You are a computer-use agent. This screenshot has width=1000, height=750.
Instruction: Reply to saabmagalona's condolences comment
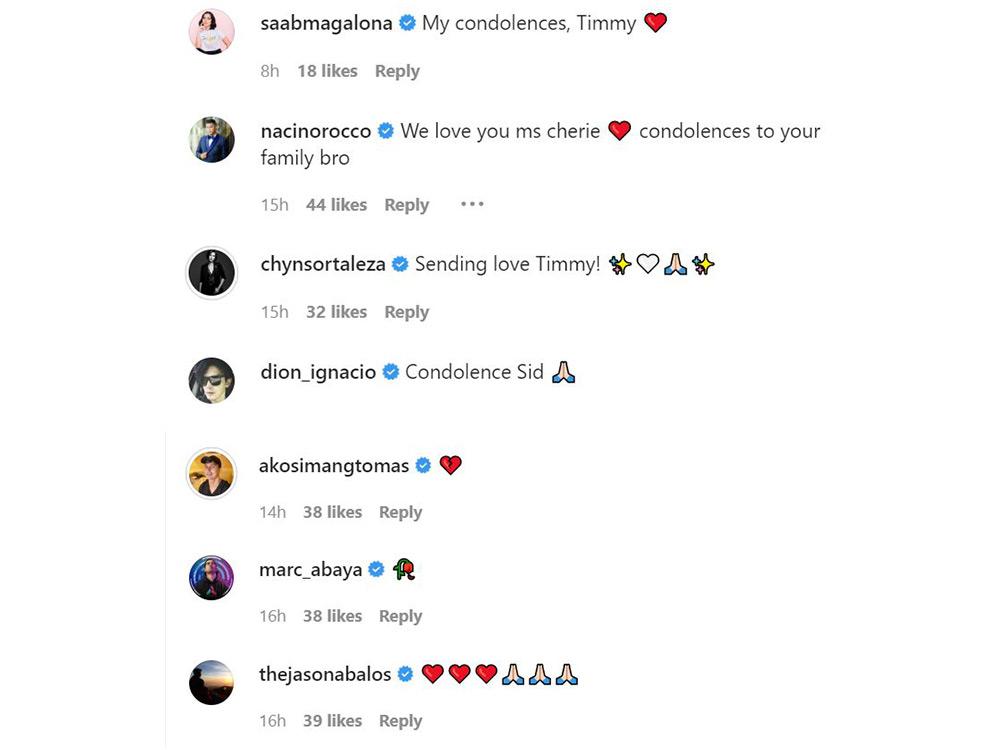397,71
